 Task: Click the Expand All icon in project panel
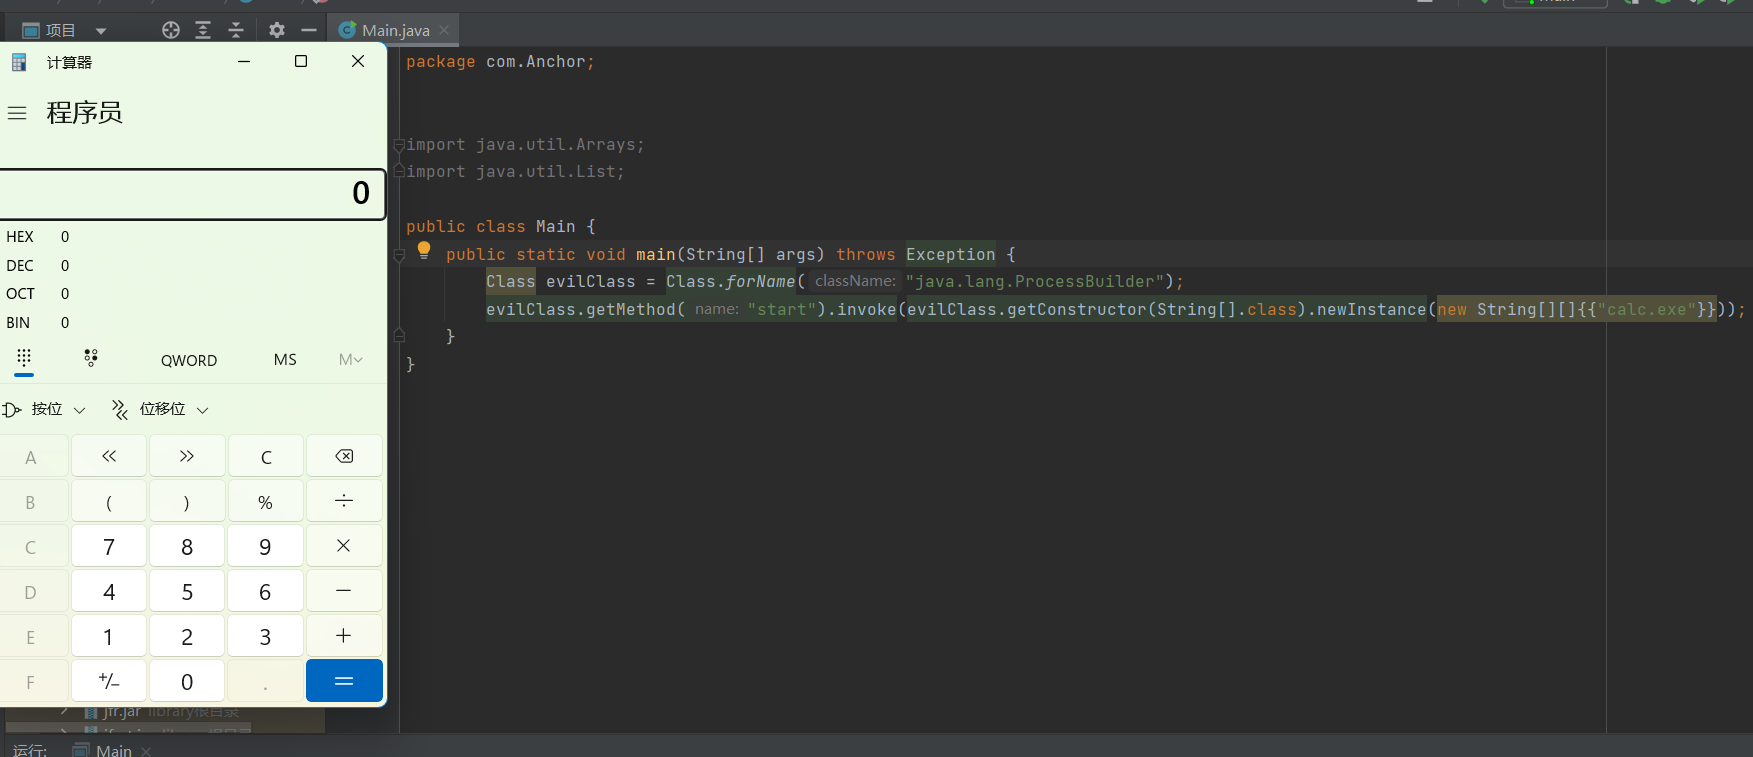pos(203,30)
